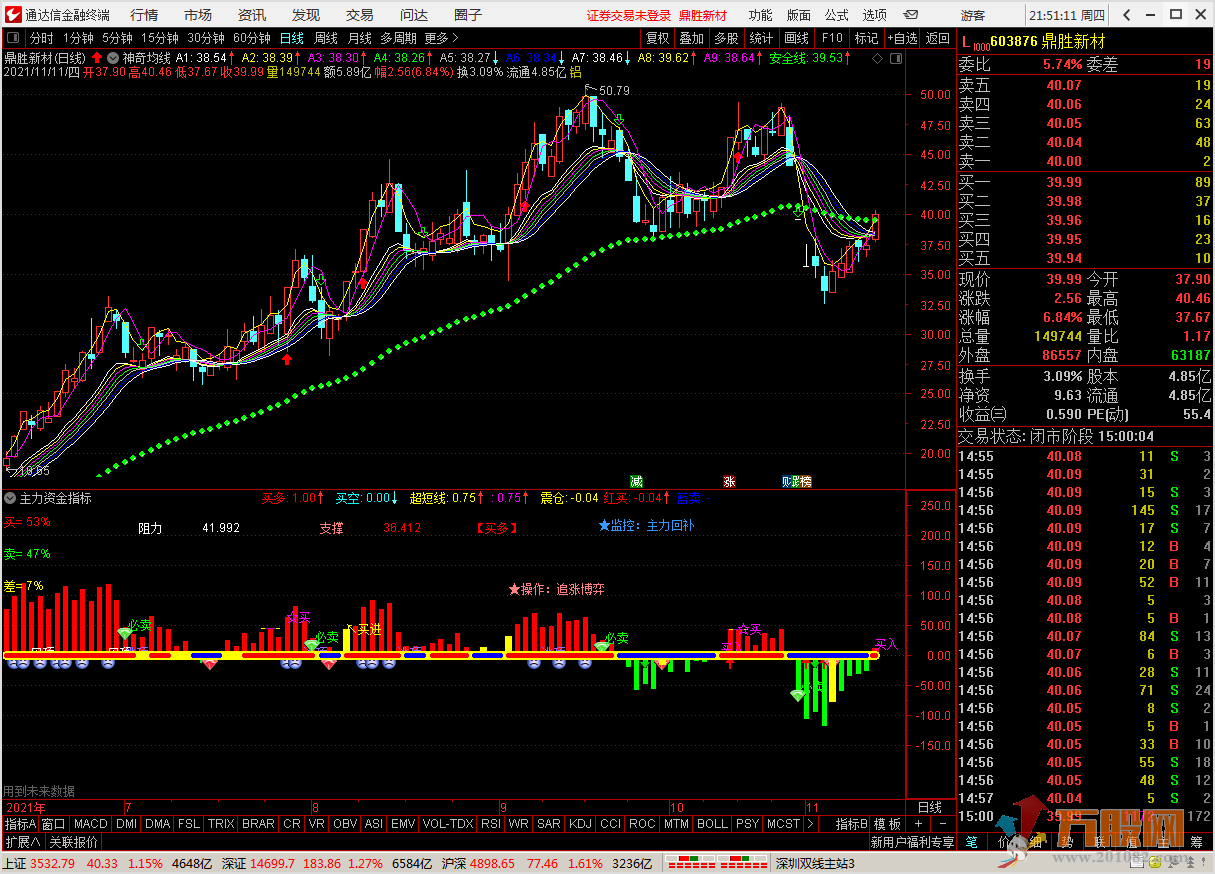1215x874 pixels.
Task: Click the diamond icon at the chart's top right
Action: point(877,59)
